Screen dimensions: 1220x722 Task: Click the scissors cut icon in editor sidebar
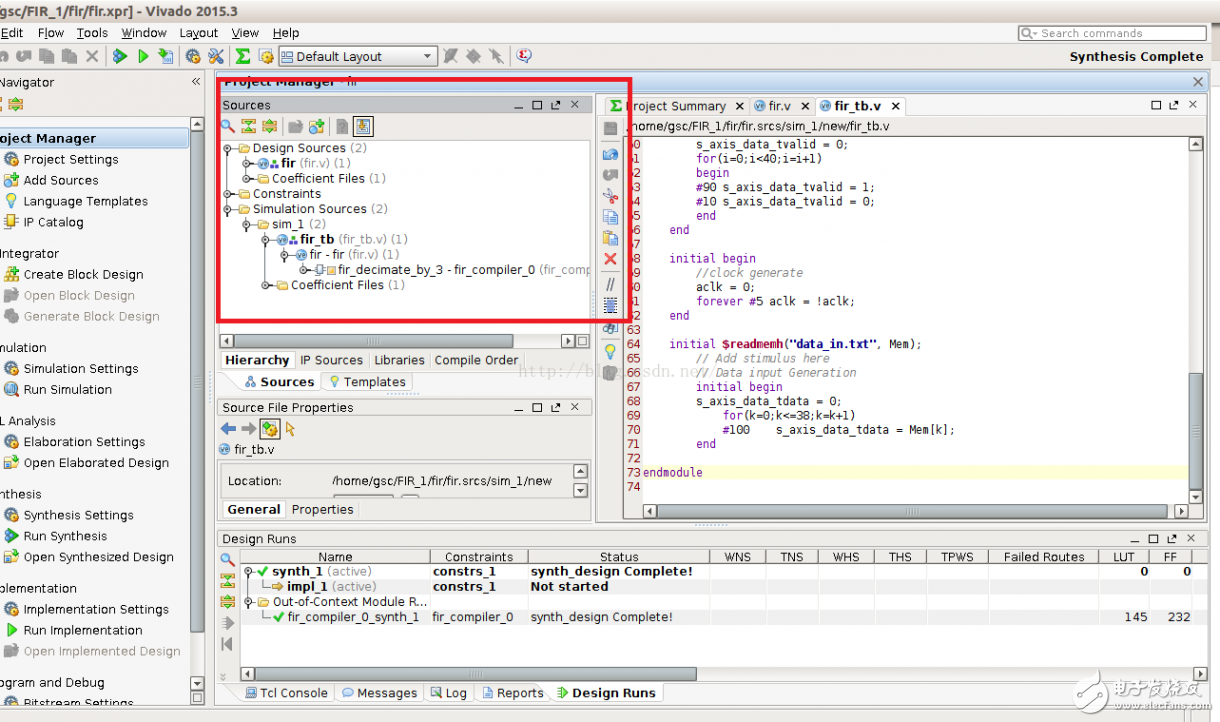click(x=610, y=195)
